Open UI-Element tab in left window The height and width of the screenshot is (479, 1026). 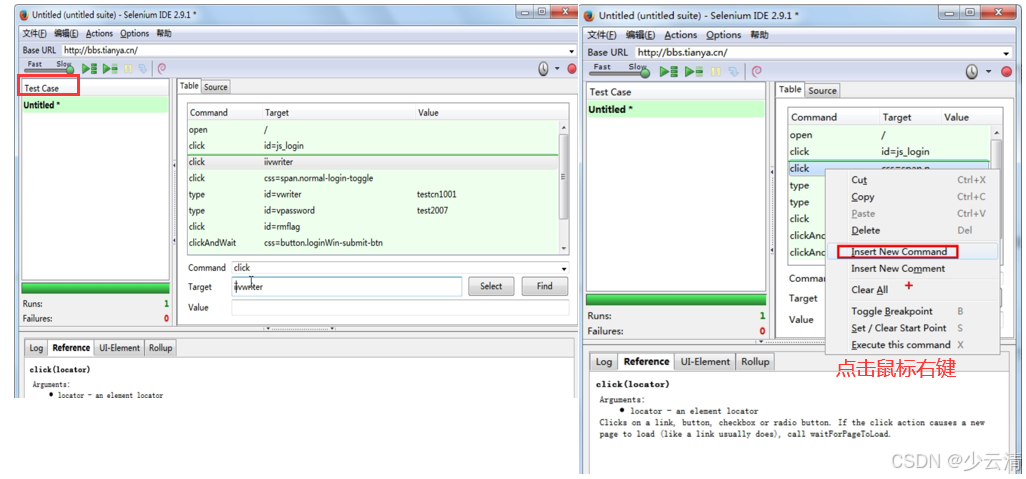point(119,348)
